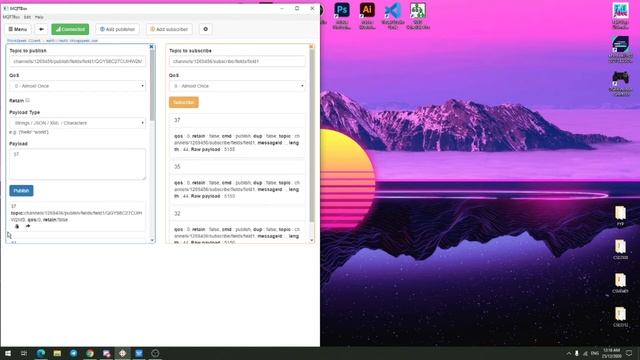Click the ThinkSpeak client connection link
640x360 pixels.
52,41
